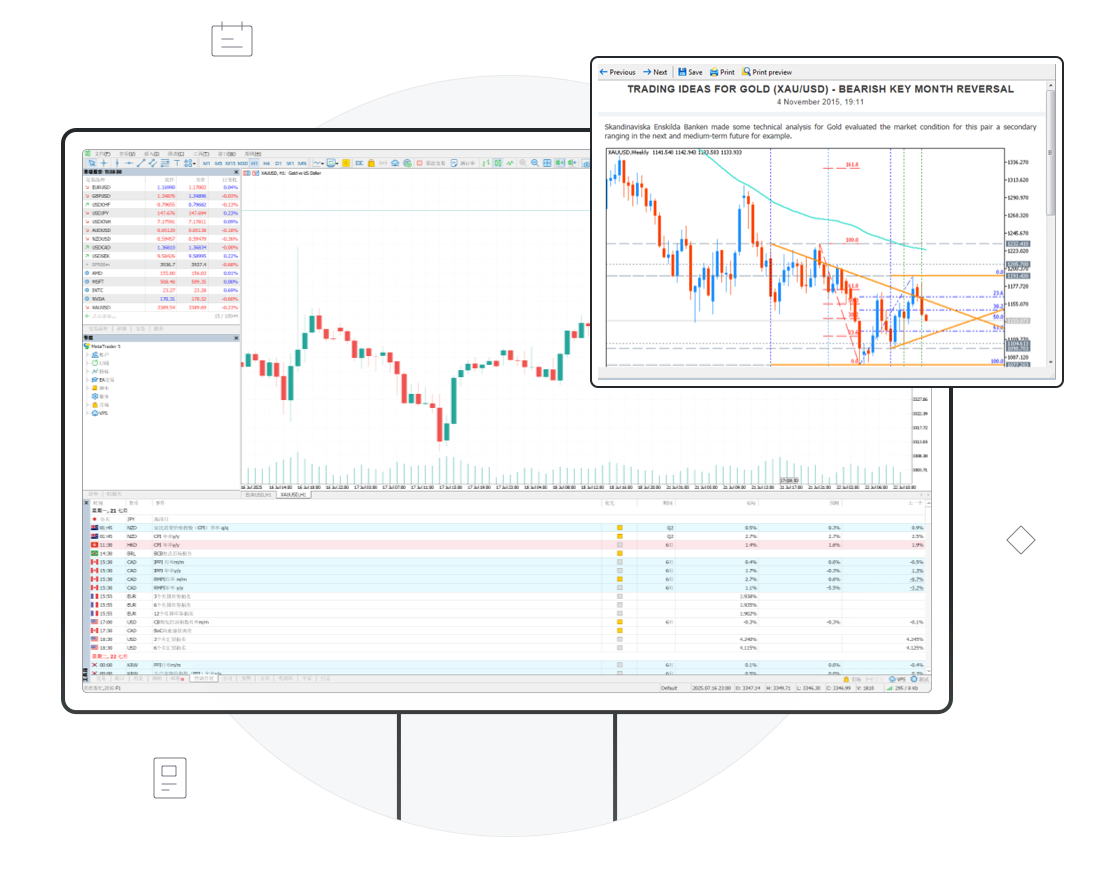This screenshot has height=896, width=1120.
Task: Switch chart to D1 timeframe
Action: point(278,163)
